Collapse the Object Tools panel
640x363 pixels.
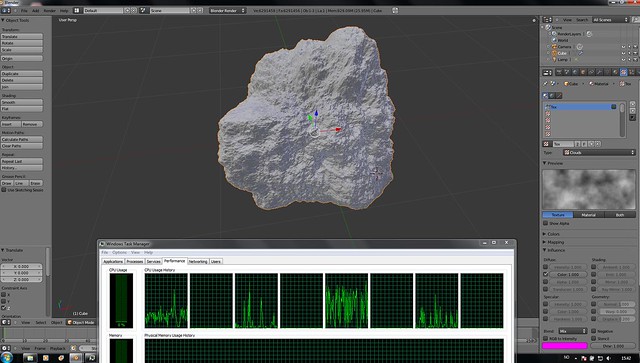click(16, 20)
